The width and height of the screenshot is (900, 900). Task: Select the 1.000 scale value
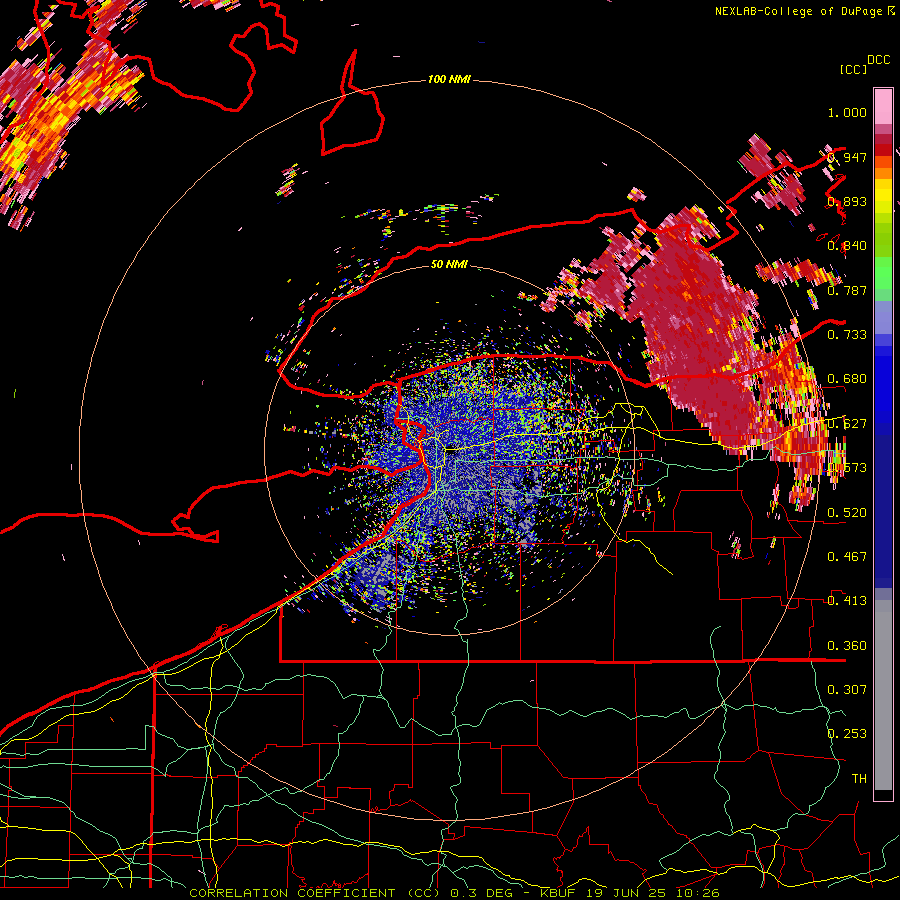[847, 112]
